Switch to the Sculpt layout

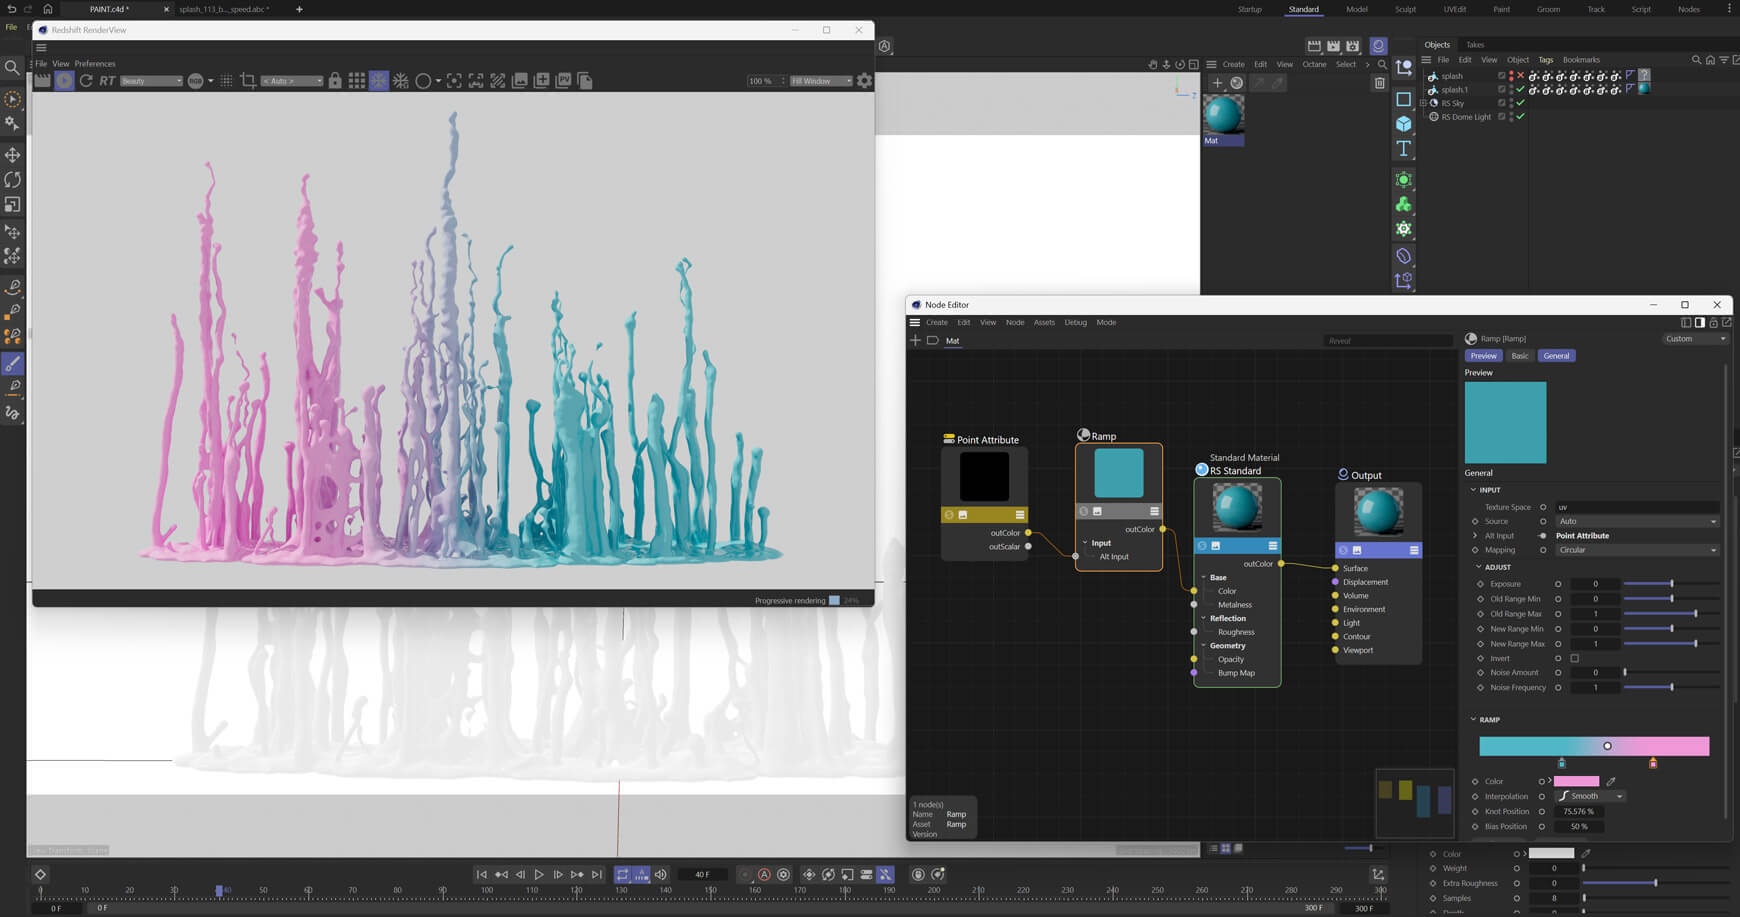click(x=1405, y=9)
